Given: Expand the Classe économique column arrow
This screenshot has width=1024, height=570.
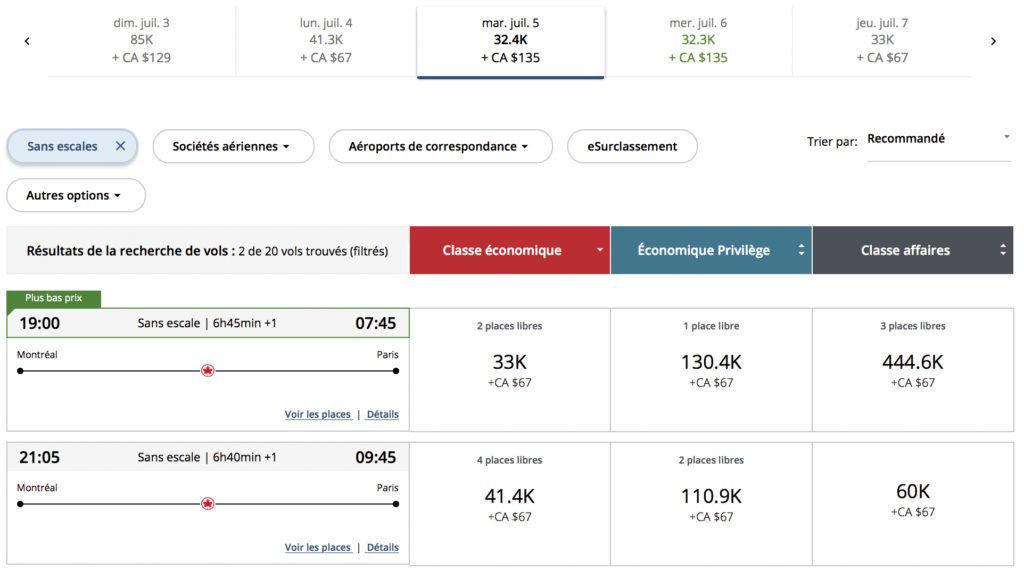Looking at the screenshot, I should tap(600, 250).
